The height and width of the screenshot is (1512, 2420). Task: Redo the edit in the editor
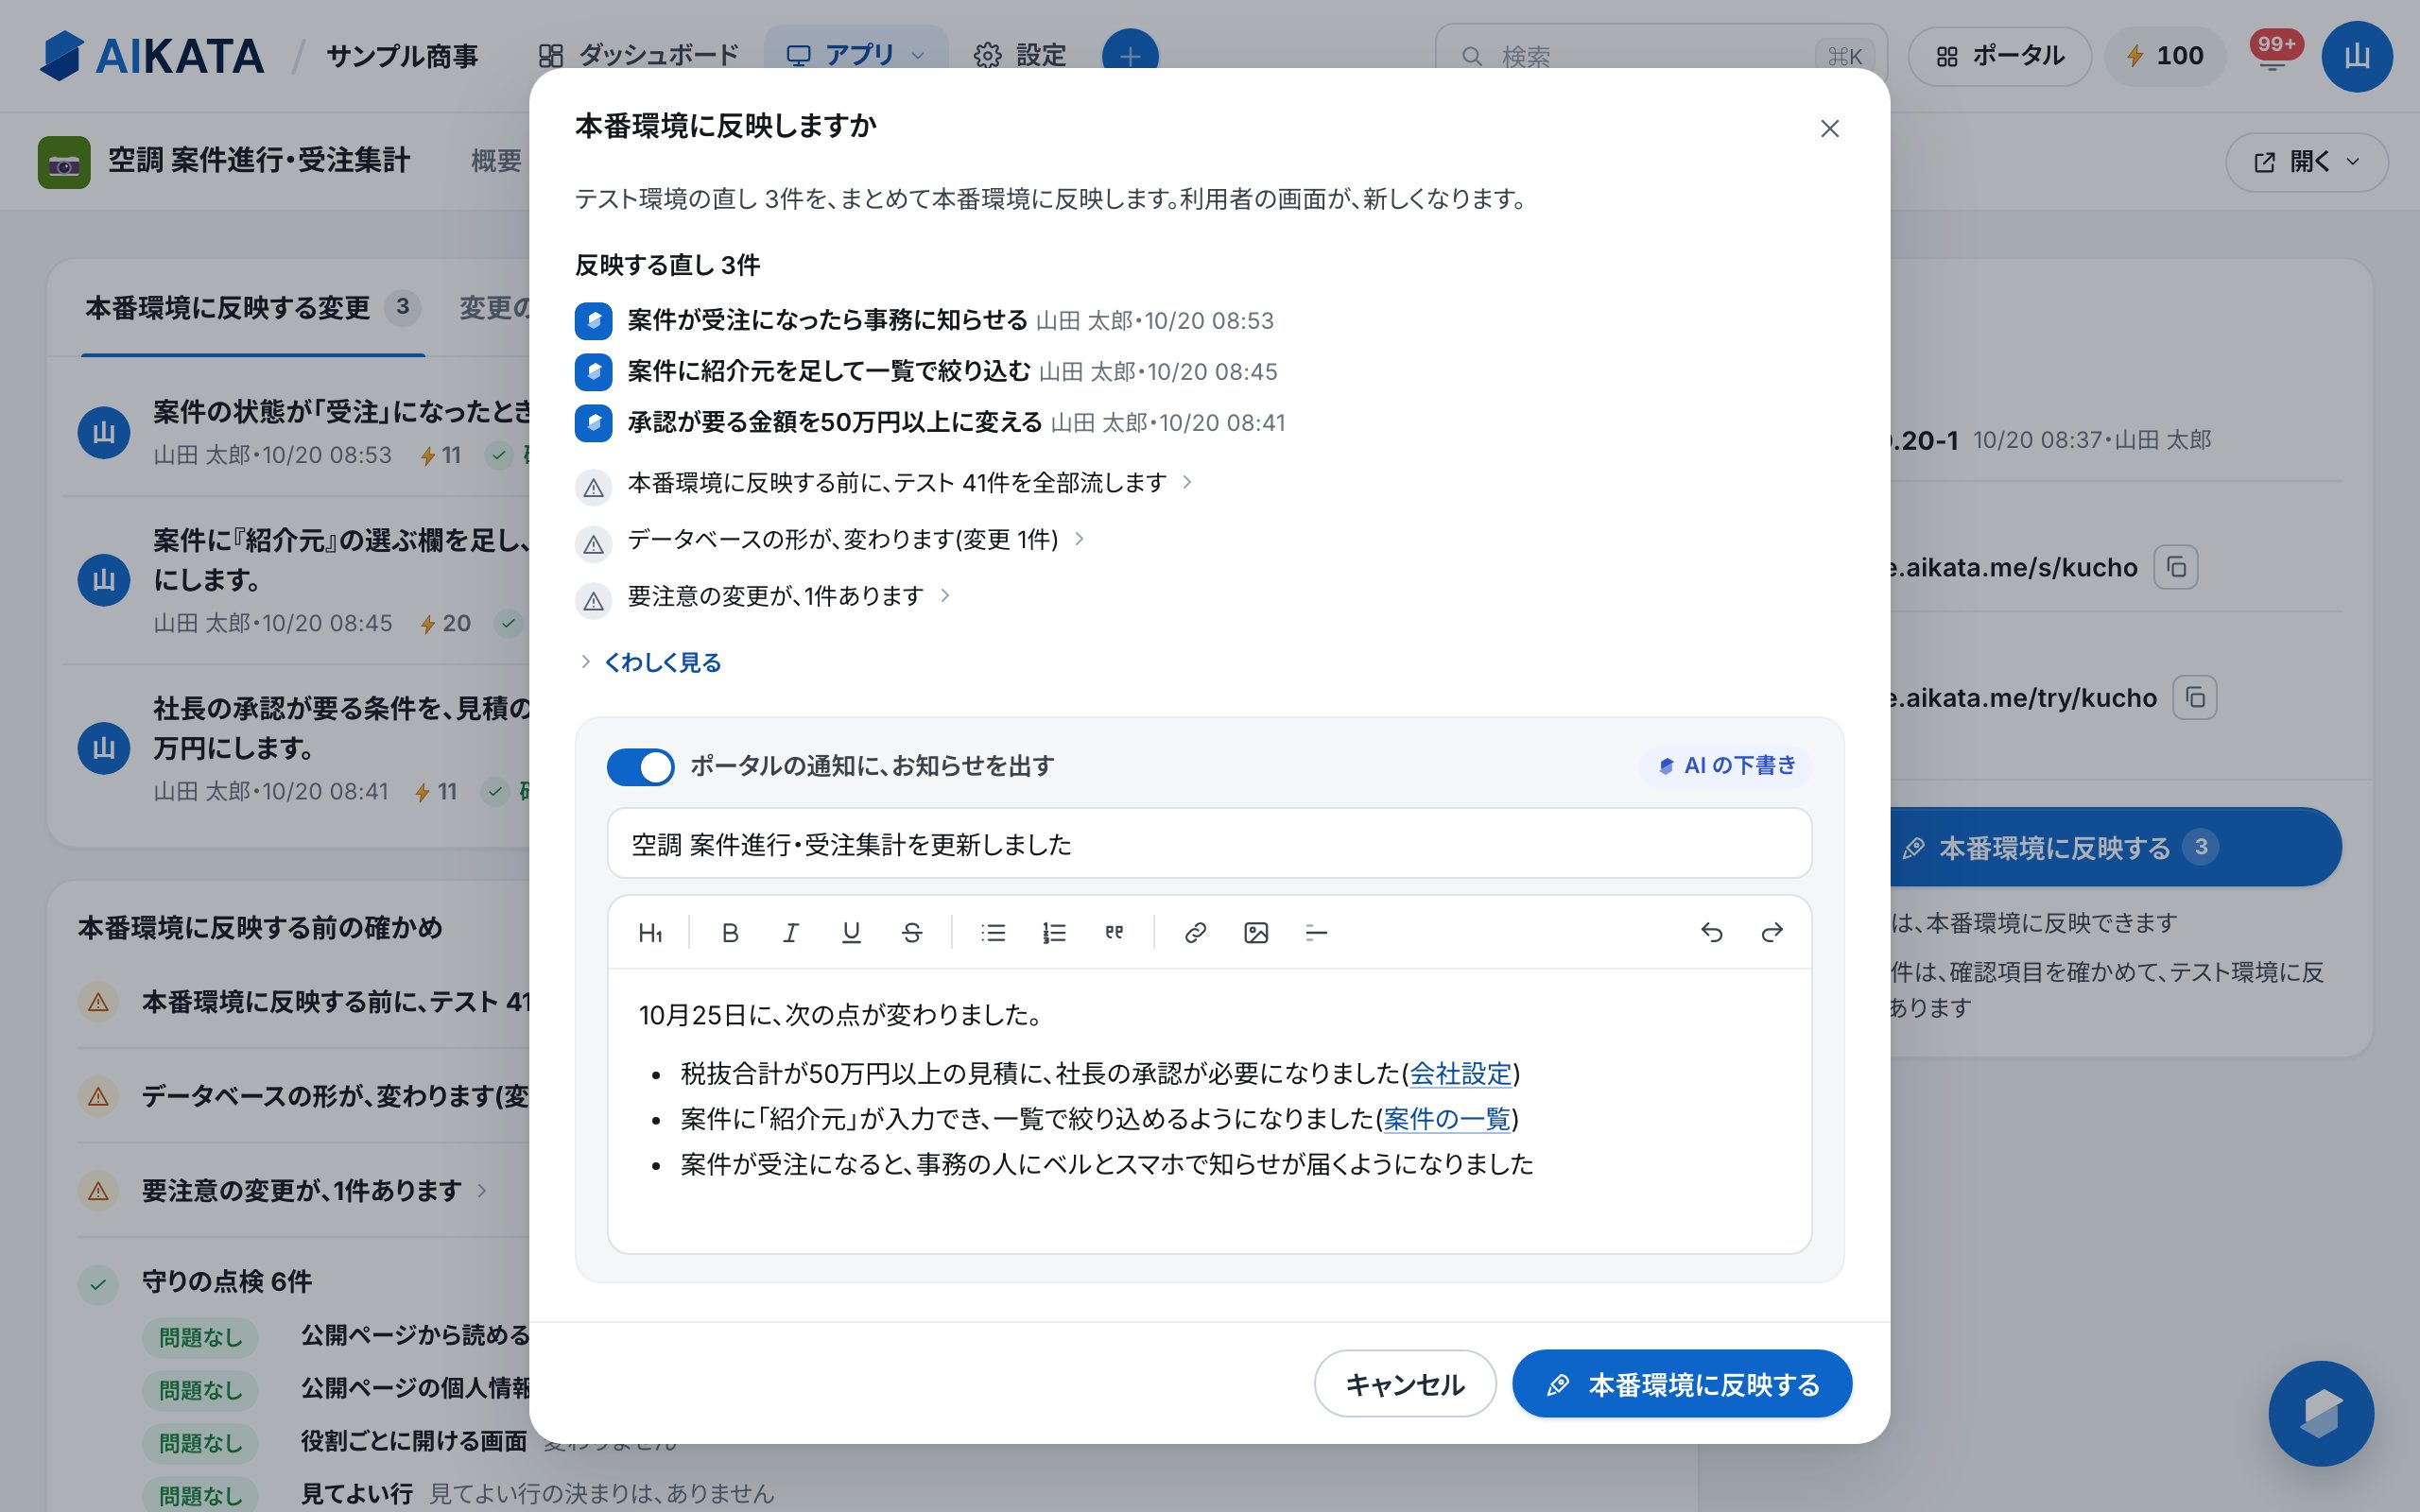tap(1772, 933)
